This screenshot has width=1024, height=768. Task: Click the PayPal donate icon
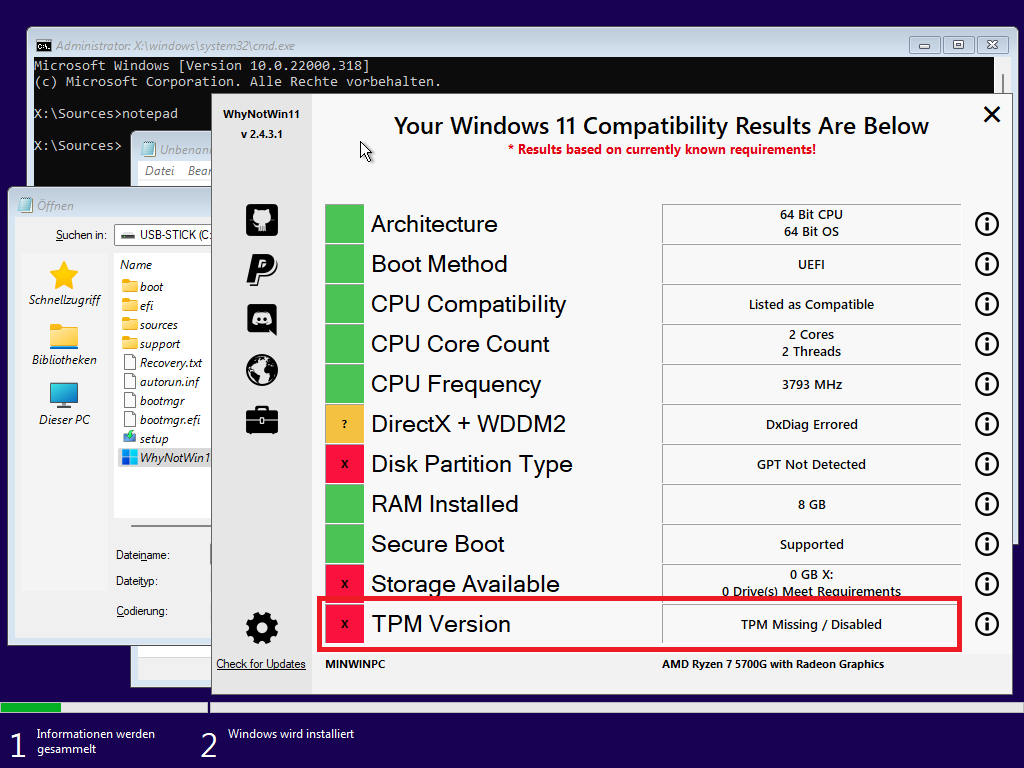point(262,269)
